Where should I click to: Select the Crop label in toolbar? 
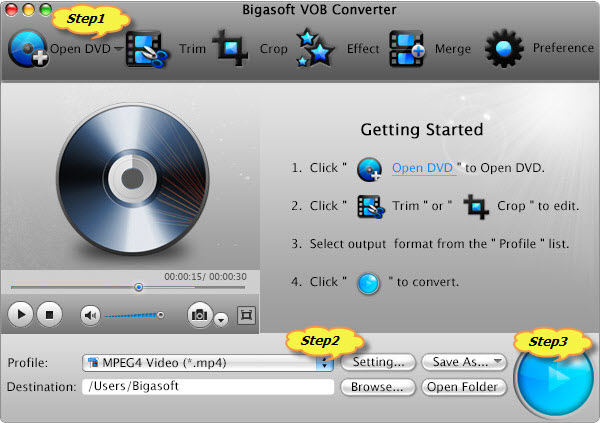click(273, 49)
